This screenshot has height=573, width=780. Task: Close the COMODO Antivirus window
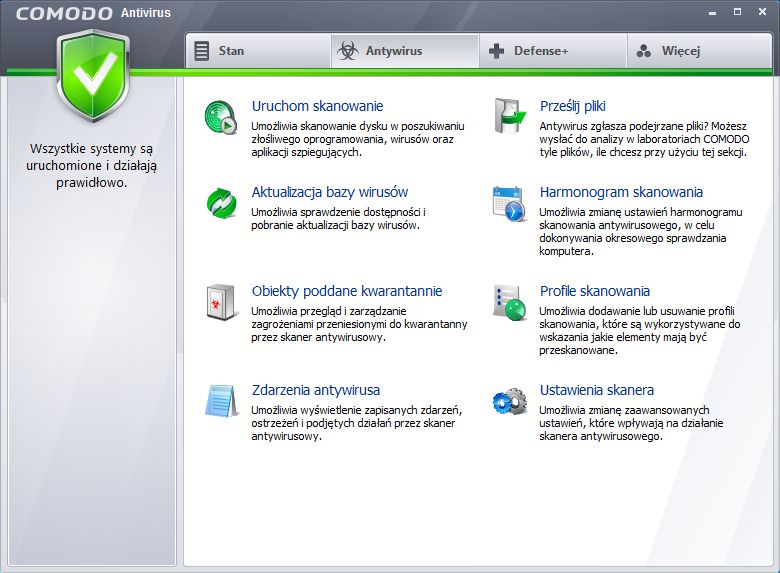coord(762,12)
